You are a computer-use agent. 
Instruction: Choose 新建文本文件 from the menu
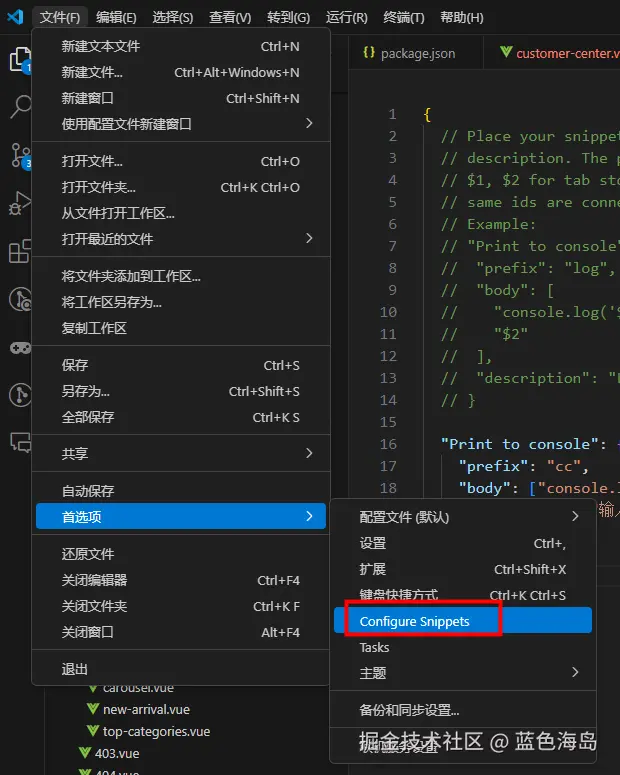[x=181, y=46]
